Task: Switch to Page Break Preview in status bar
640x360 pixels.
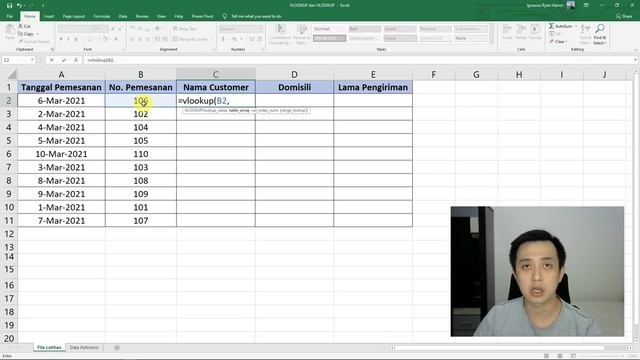Action: (x=573, y=356)
